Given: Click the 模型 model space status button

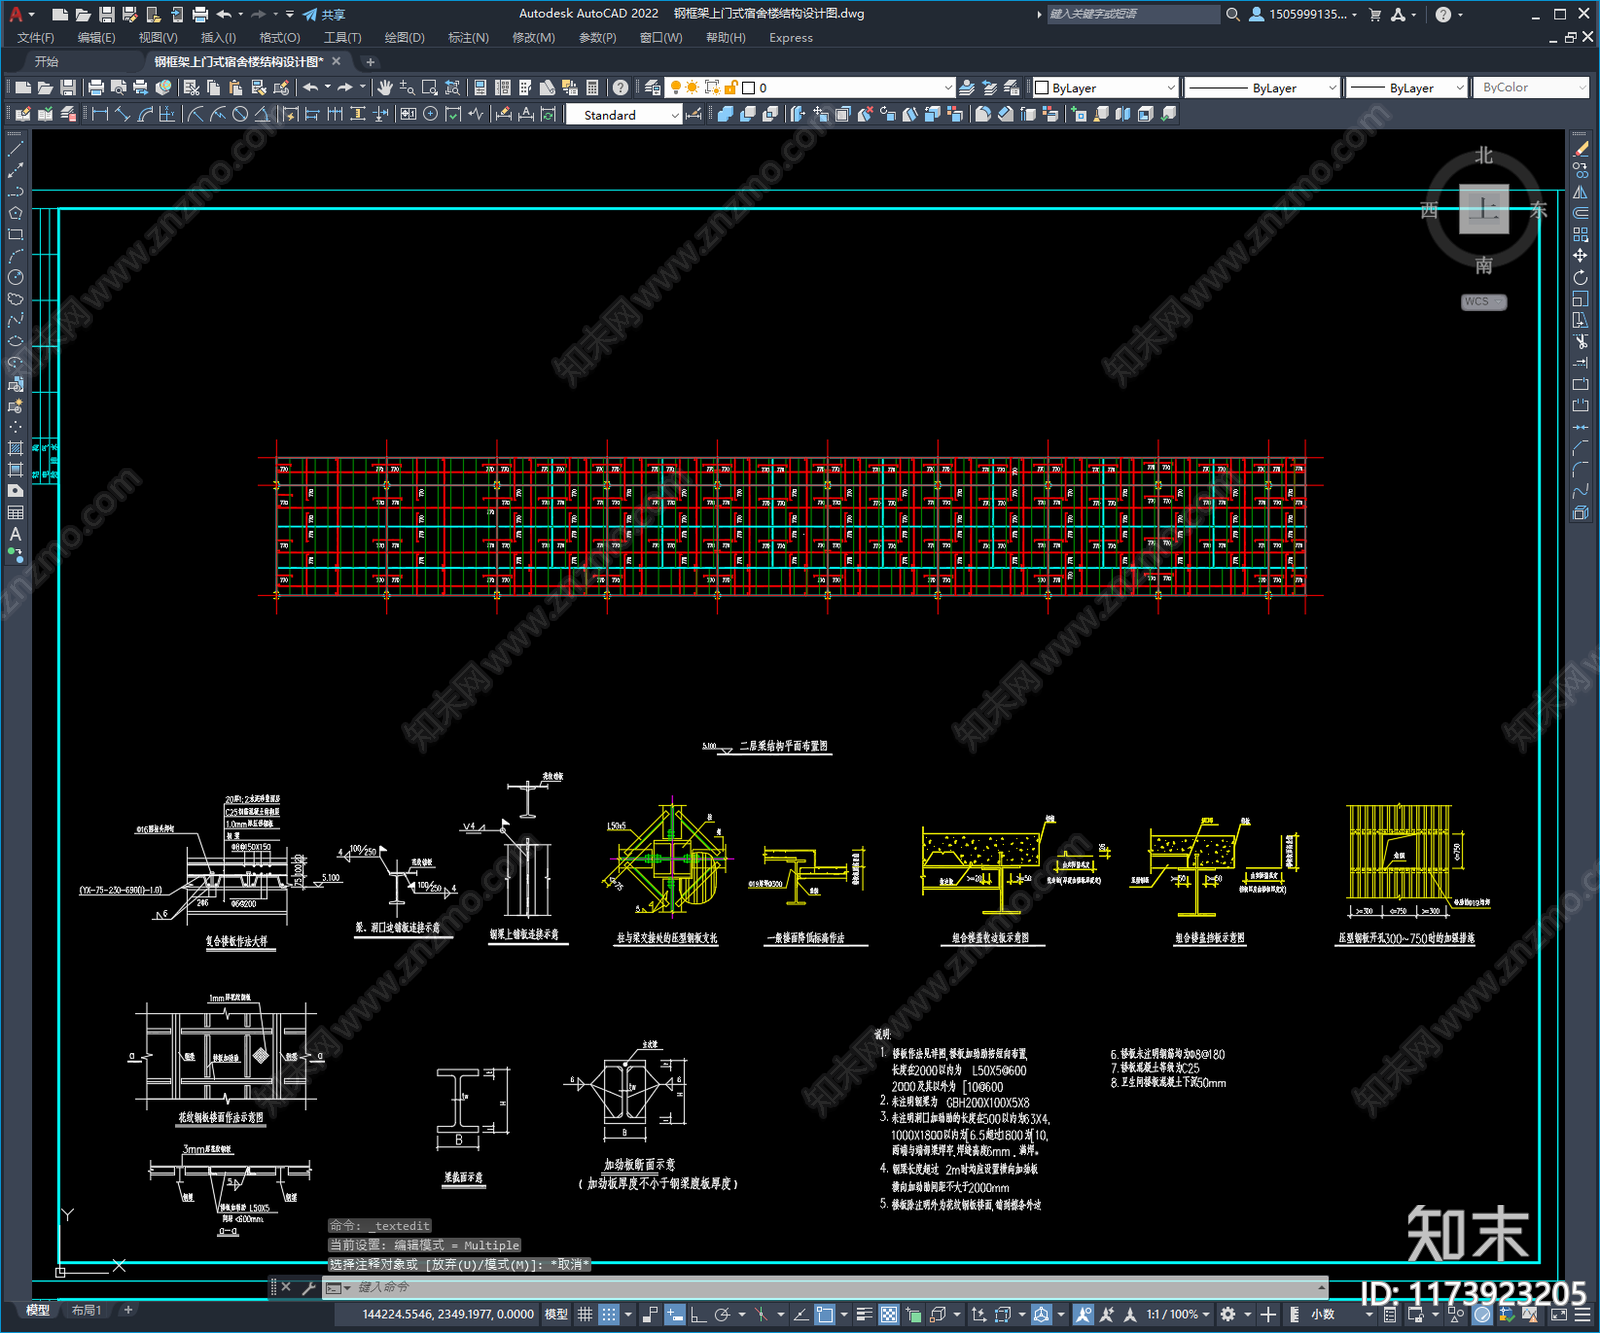Looking at the screenshot, I should 556,1314.
